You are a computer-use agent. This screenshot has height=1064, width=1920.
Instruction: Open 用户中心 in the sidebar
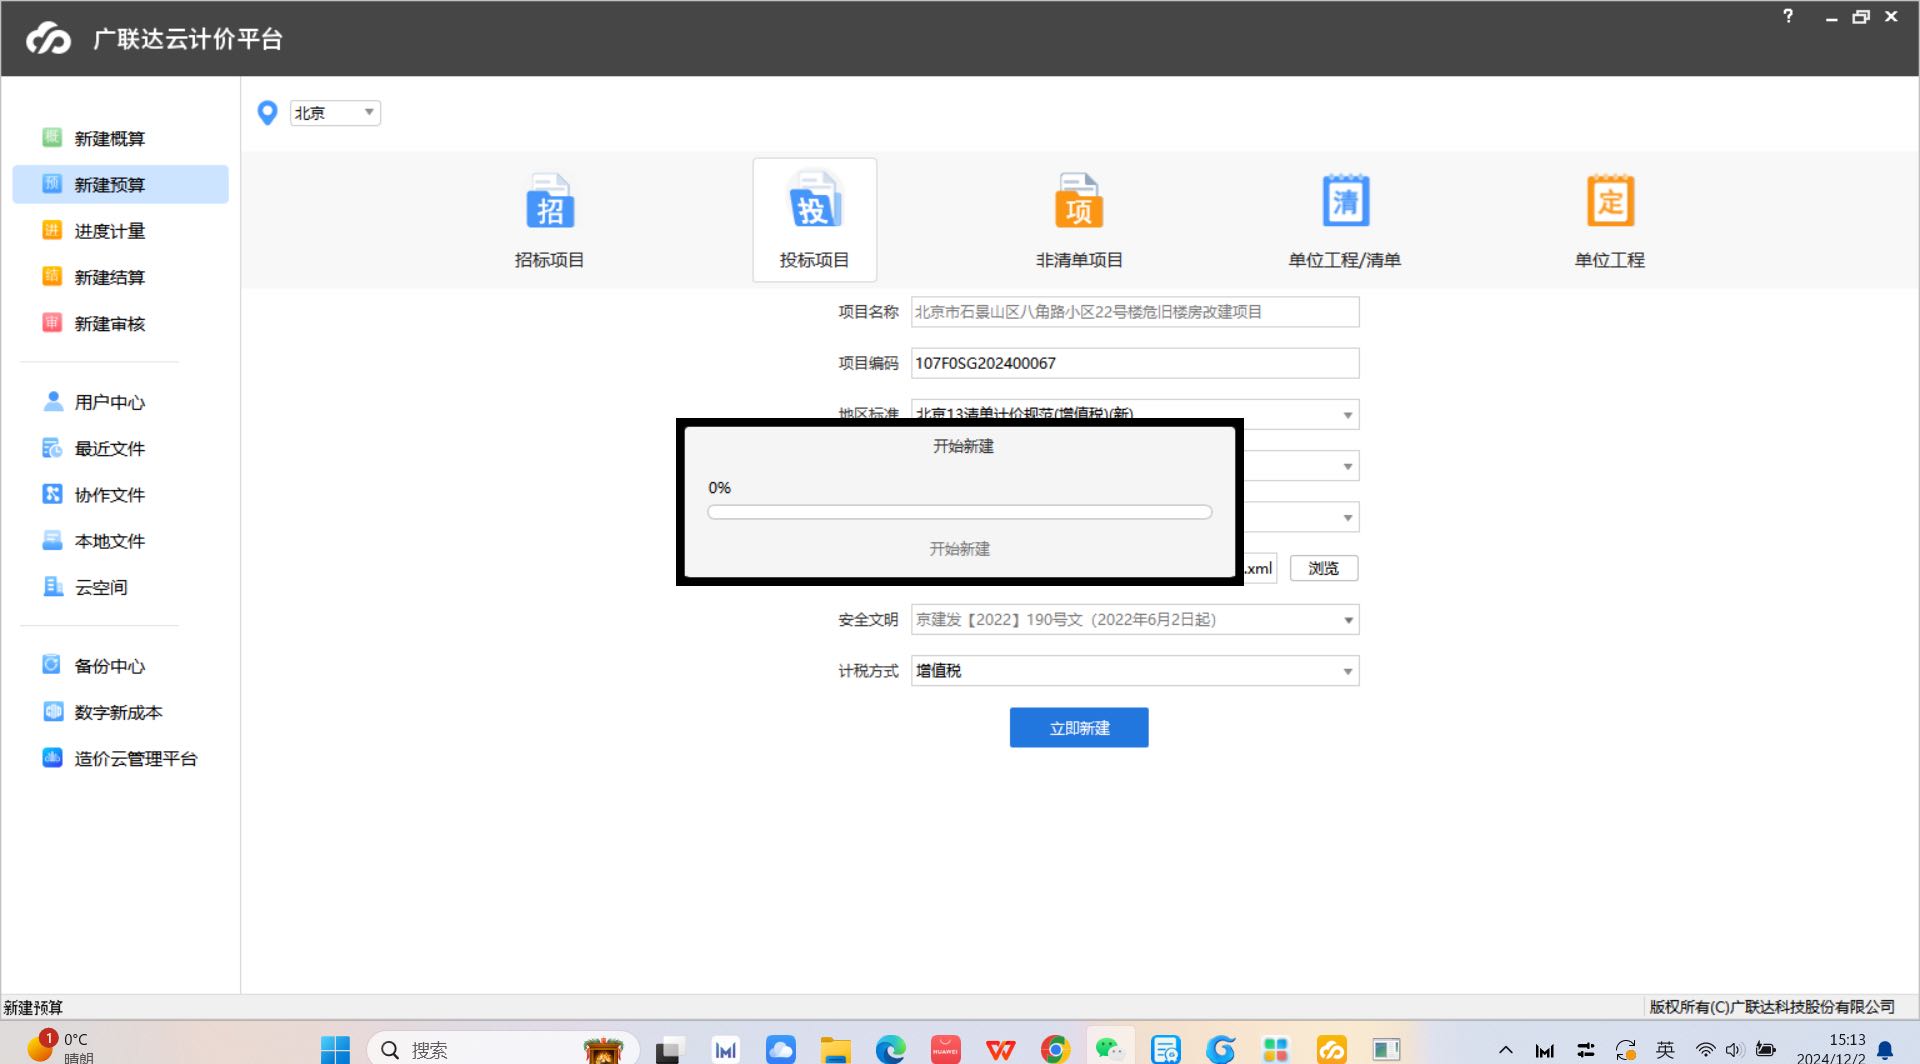[x=120, y=402]
